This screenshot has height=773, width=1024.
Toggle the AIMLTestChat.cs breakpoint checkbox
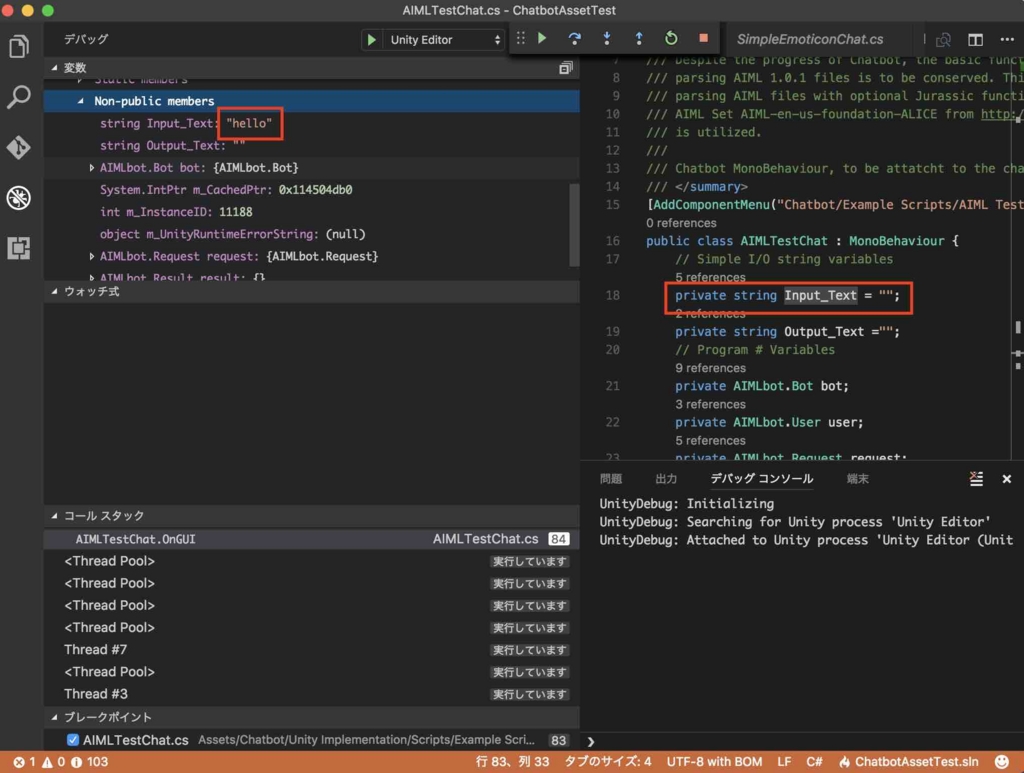point(72,740)
